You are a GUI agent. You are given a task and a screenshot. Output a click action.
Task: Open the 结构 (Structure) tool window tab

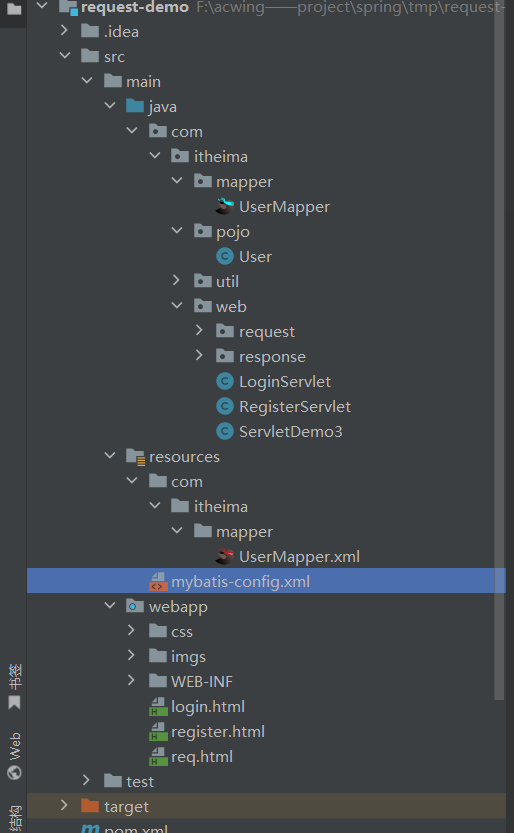click(14, 819)
